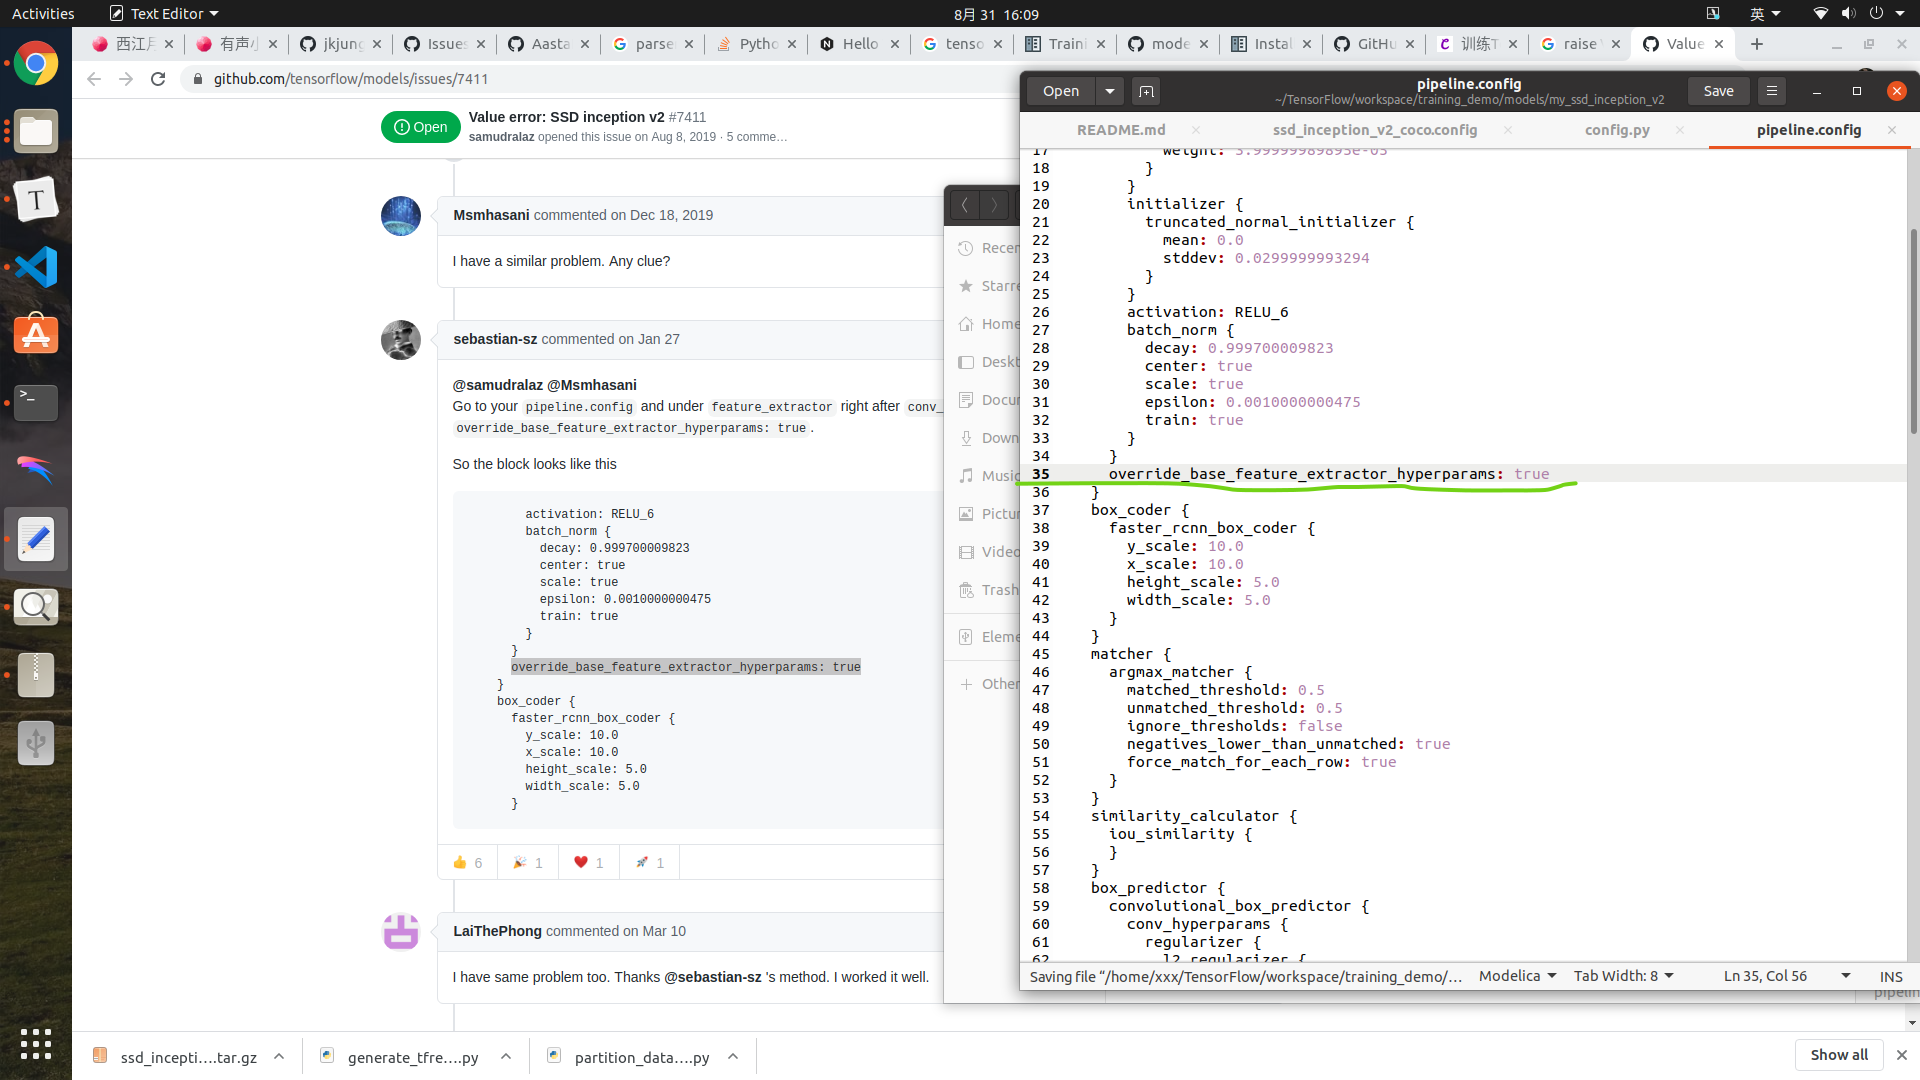The width and height of the screenshot is (1920, 1080).
Task: Open a new browser tab with the plus icon
Action: click(x=1757, y=44)
